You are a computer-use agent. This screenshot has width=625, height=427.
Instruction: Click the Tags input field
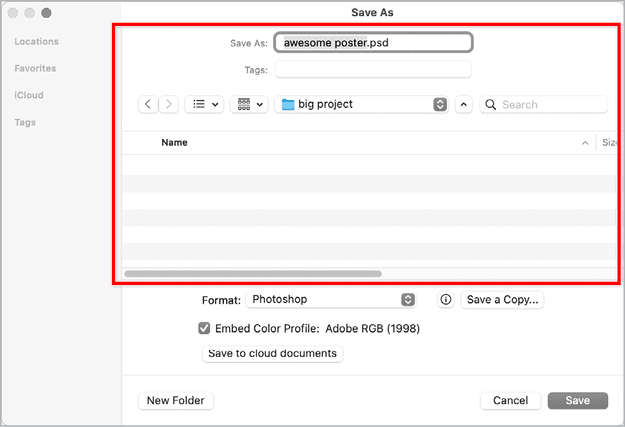tap(373, 70)
